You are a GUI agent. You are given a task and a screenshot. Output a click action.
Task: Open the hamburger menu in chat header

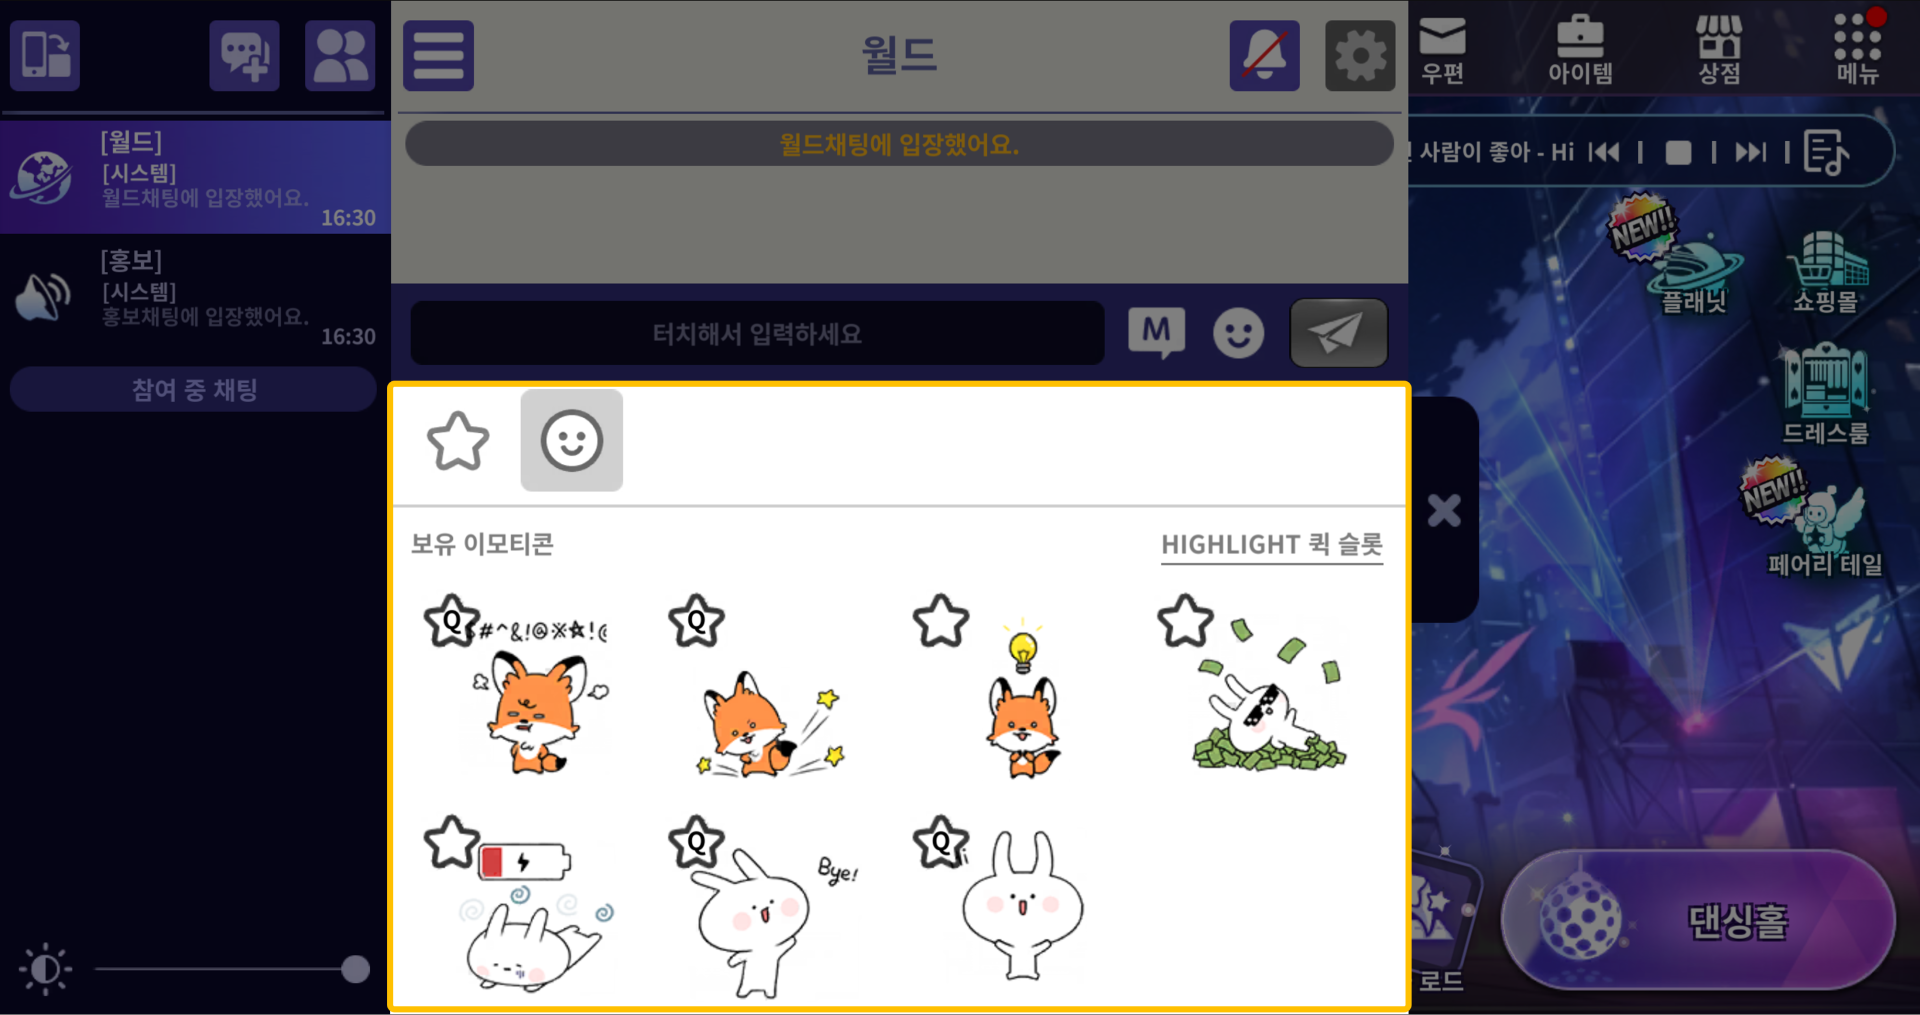point(438,56)
